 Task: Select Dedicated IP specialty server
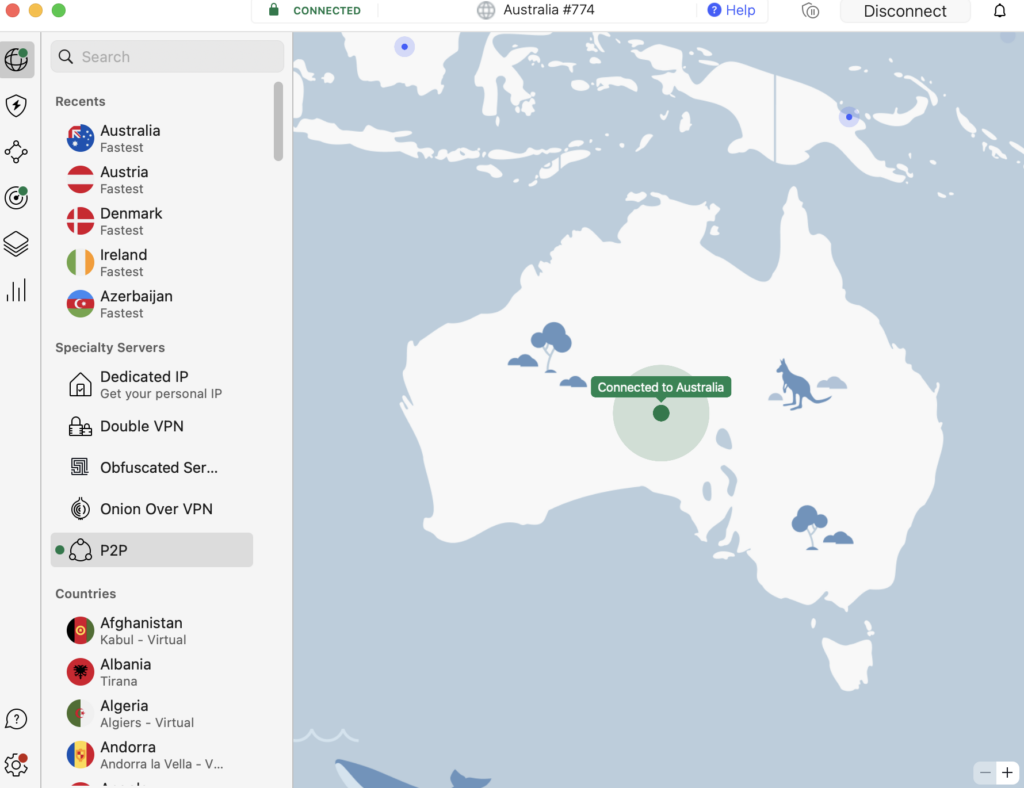(x=152, y=385)
